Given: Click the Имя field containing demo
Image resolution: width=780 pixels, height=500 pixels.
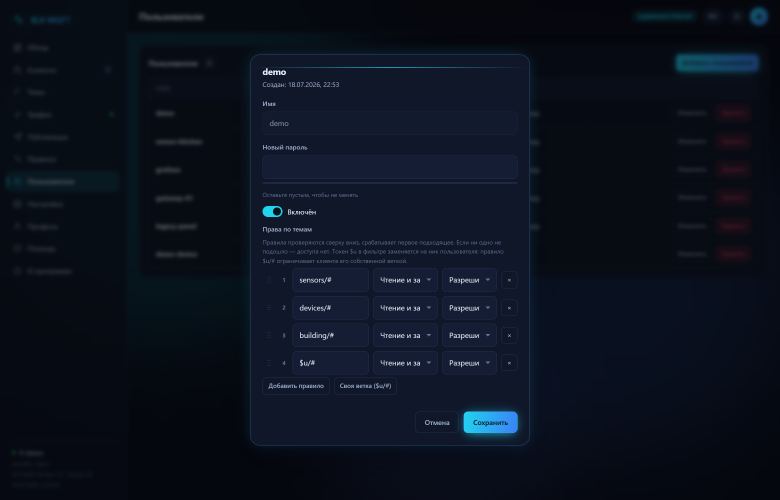Looking at the screenshot, I should 390,123.
